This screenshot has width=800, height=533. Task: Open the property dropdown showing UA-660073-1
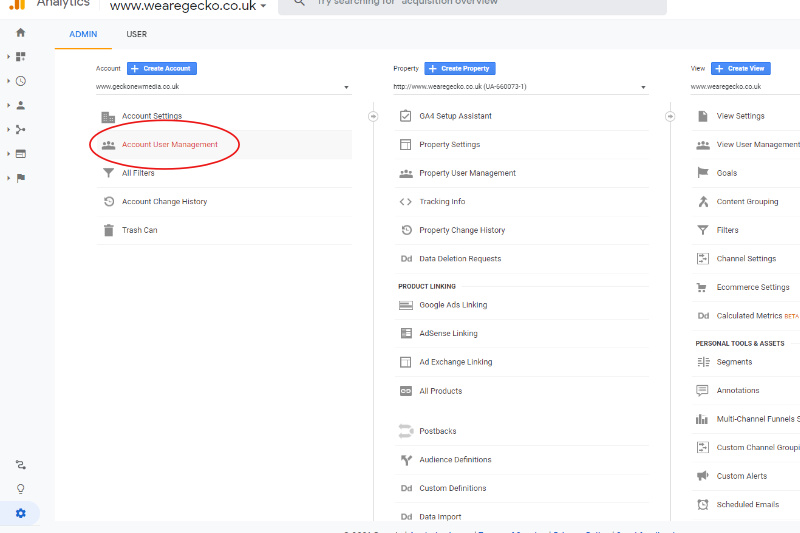point(520,87)
